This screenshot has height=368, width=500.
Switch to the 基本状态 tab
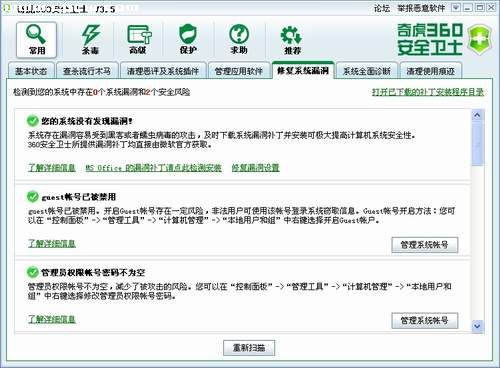pyautogui.click(x=31, y=71)
